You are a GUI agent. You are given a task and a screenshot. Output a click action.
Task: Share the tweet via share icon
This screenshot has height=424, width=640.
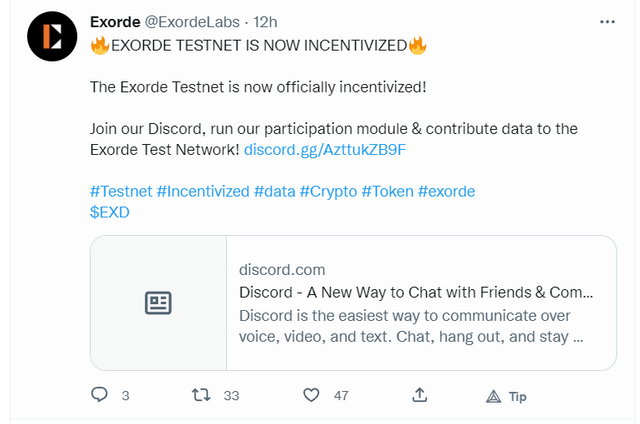(x=420, y=395)
